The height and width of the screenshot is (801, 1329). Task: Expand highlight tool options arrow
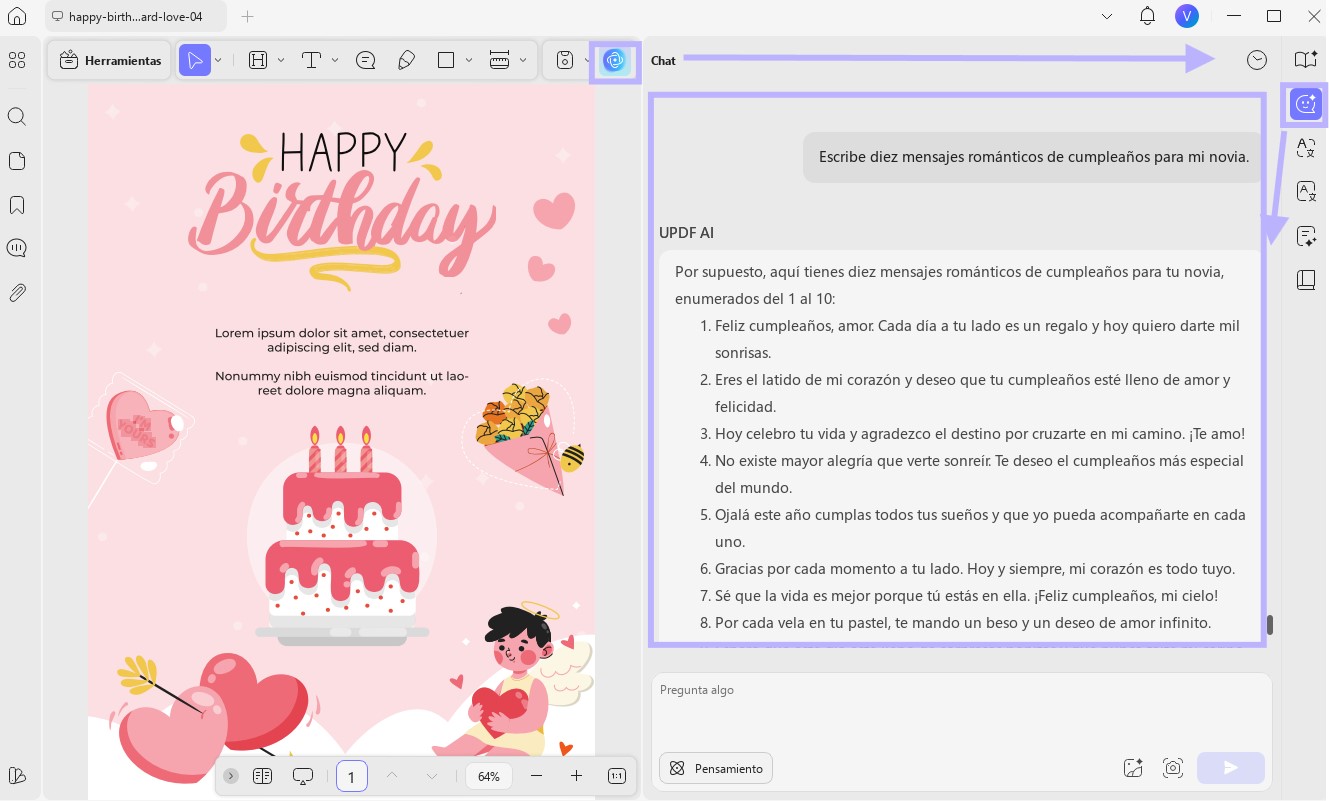tap(281, 61)
